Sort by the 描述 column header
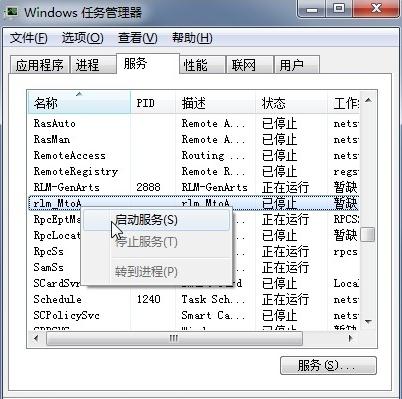The height and width of the screenshot is (399, 402). point(215,103)
